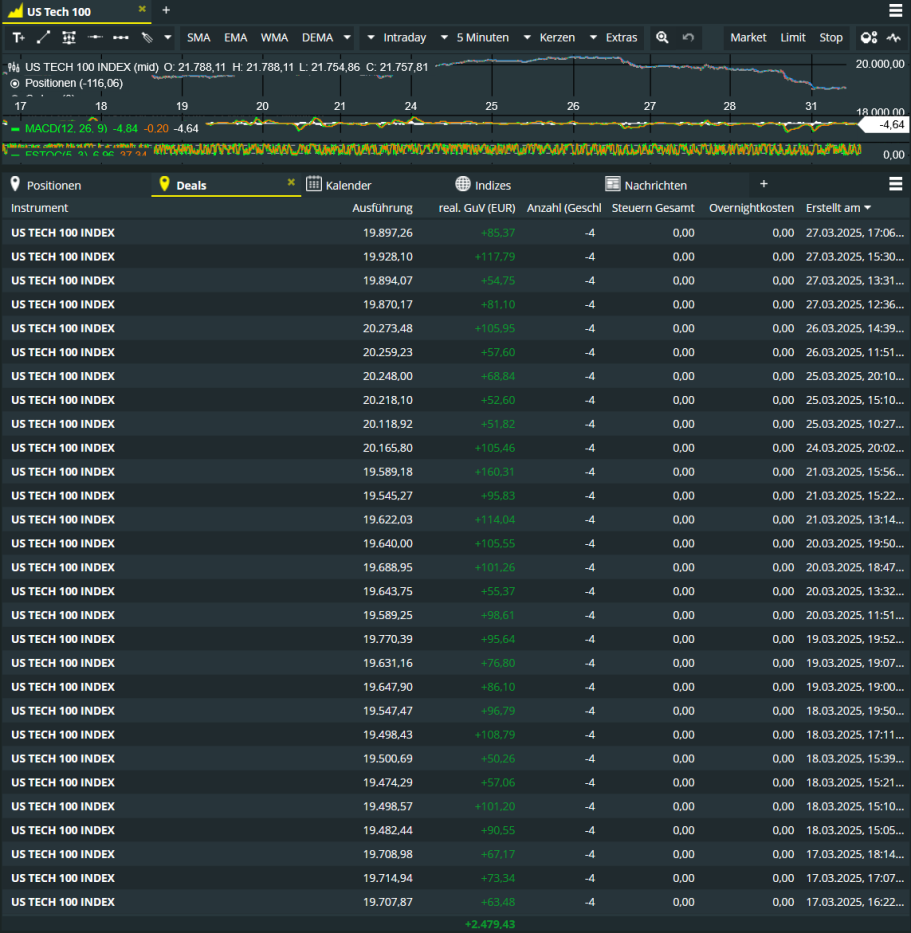Click the total profit +2.479,43

tap(490, 924)
